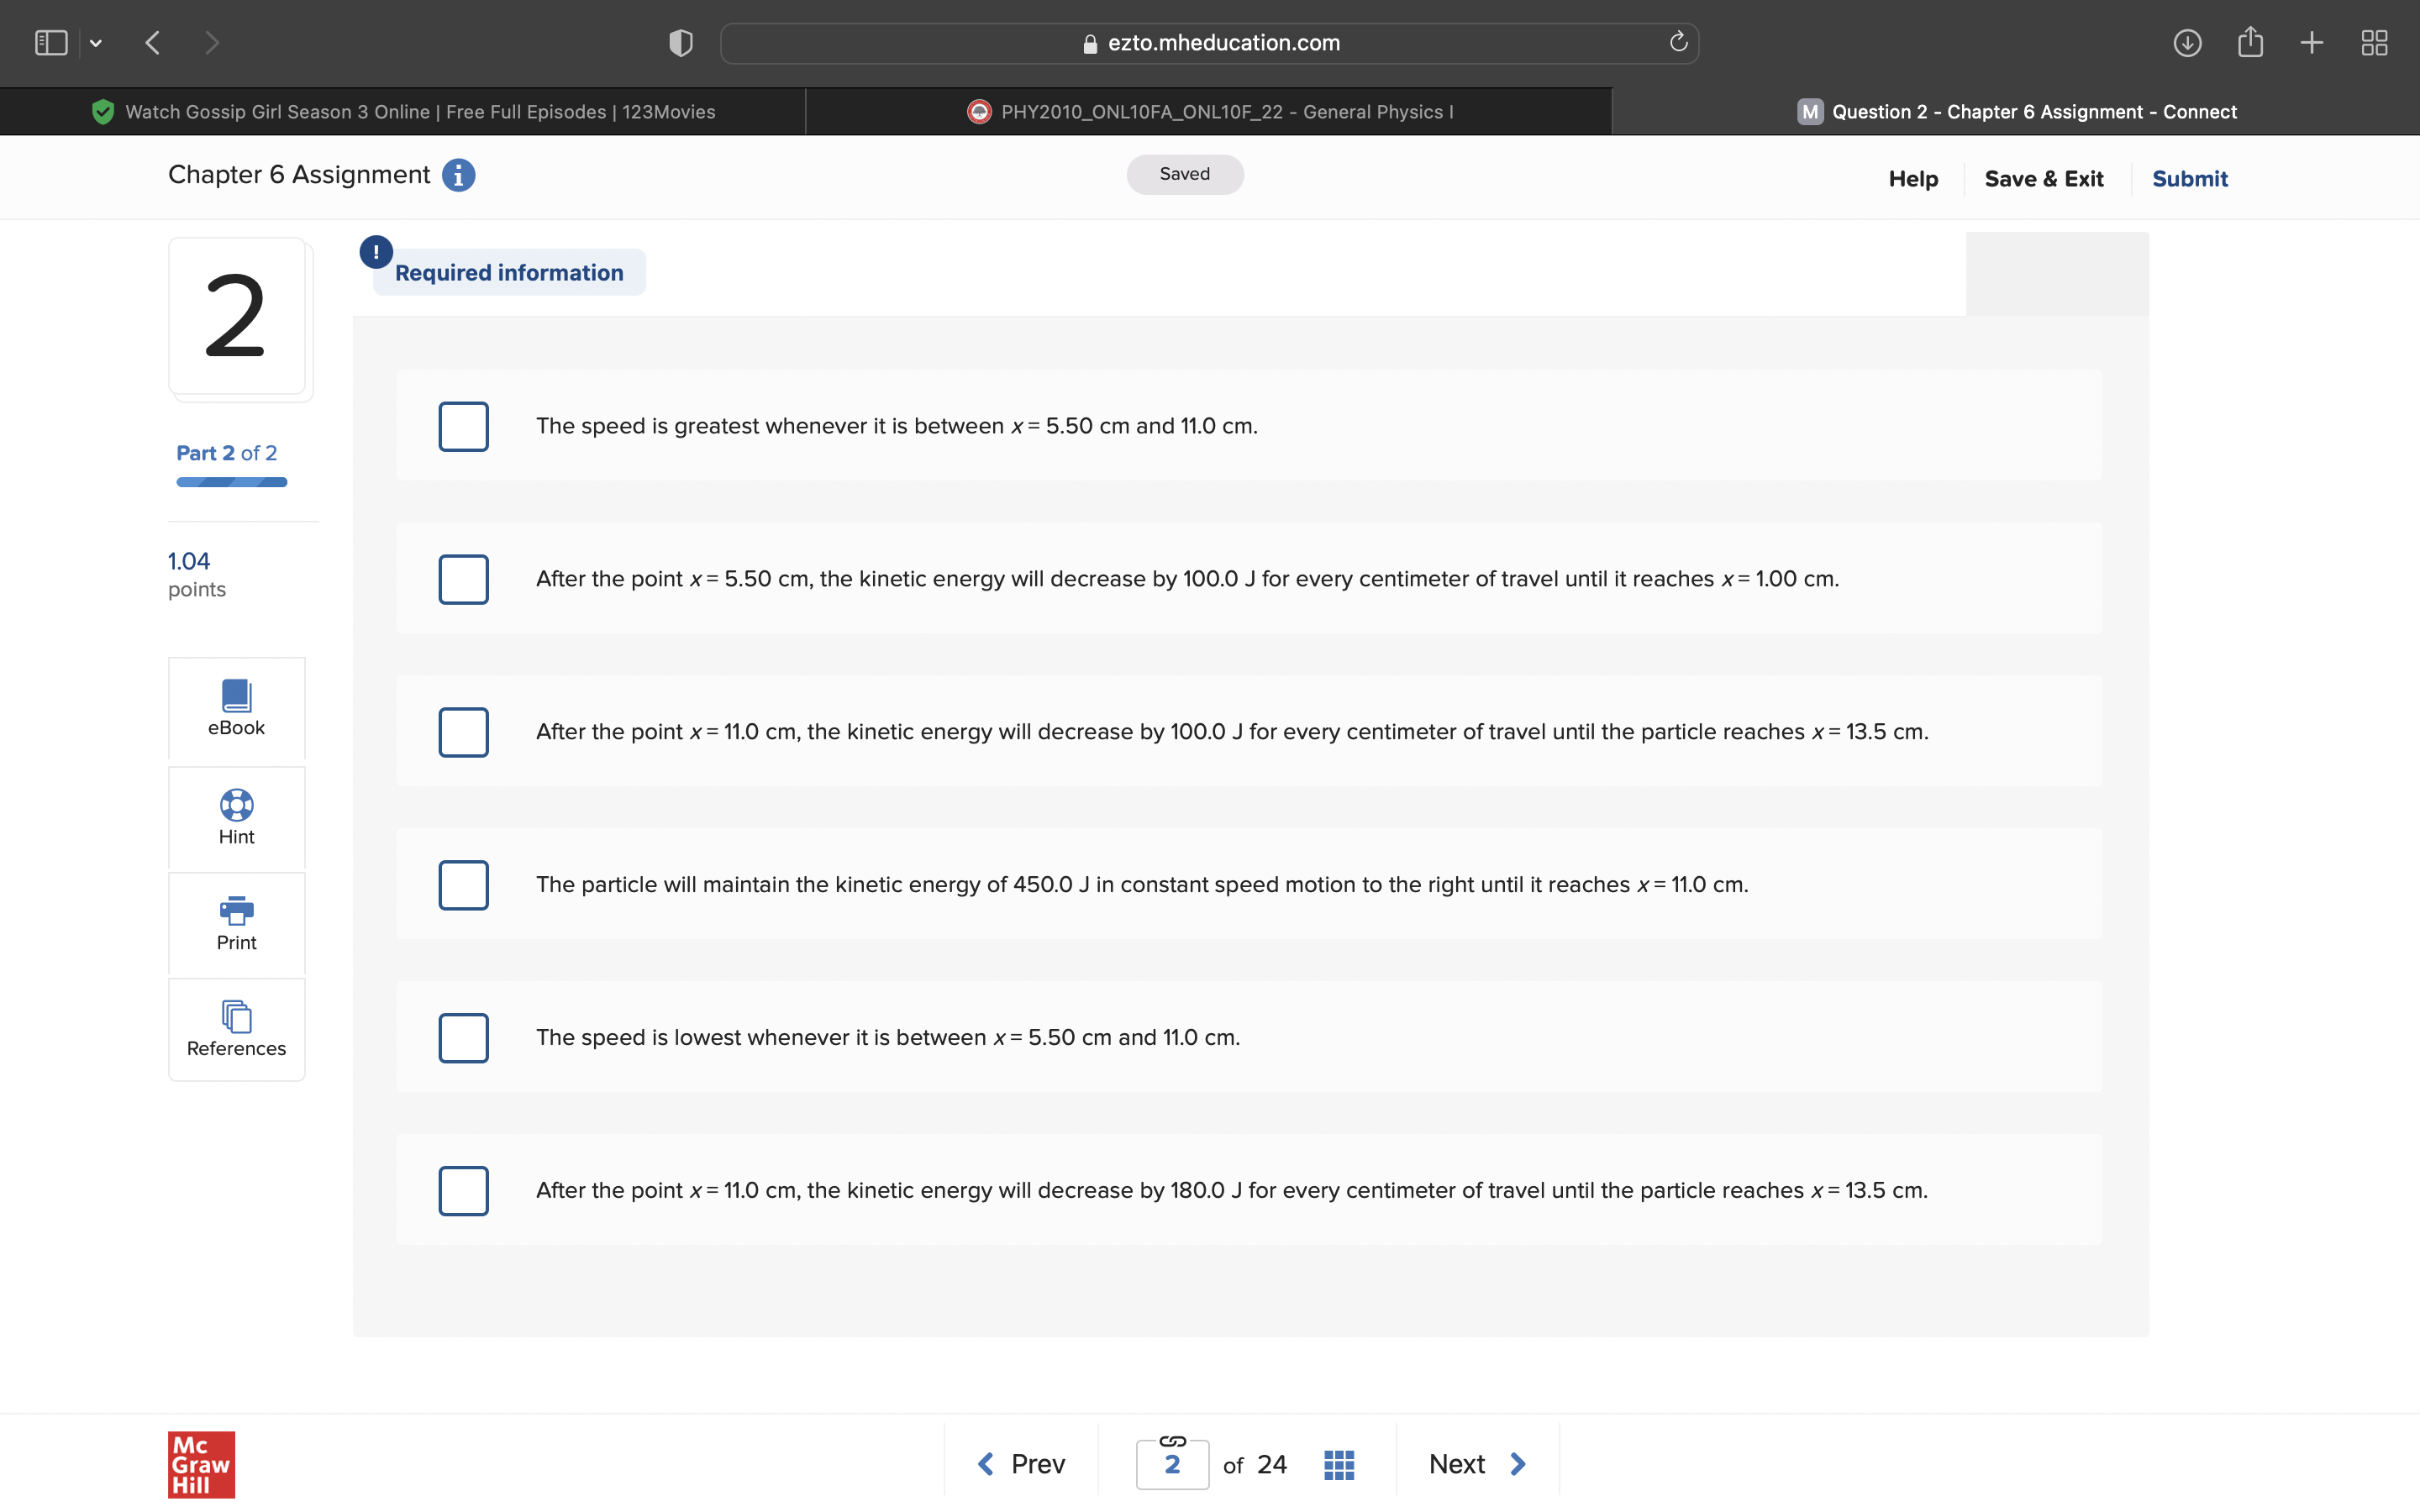Print this question
Screen dimensions: 2420x1512
tap(236, 923)
